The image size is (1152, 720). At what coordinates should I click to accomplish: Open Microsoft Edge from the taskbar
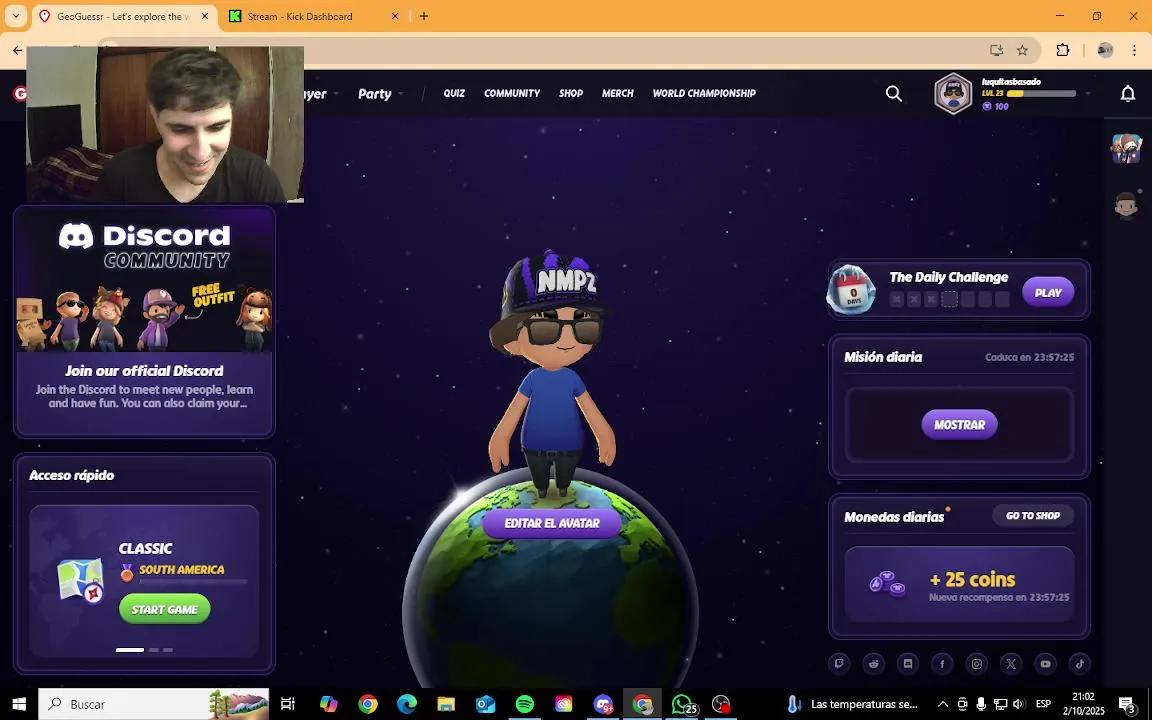click(x=407, y=704)
